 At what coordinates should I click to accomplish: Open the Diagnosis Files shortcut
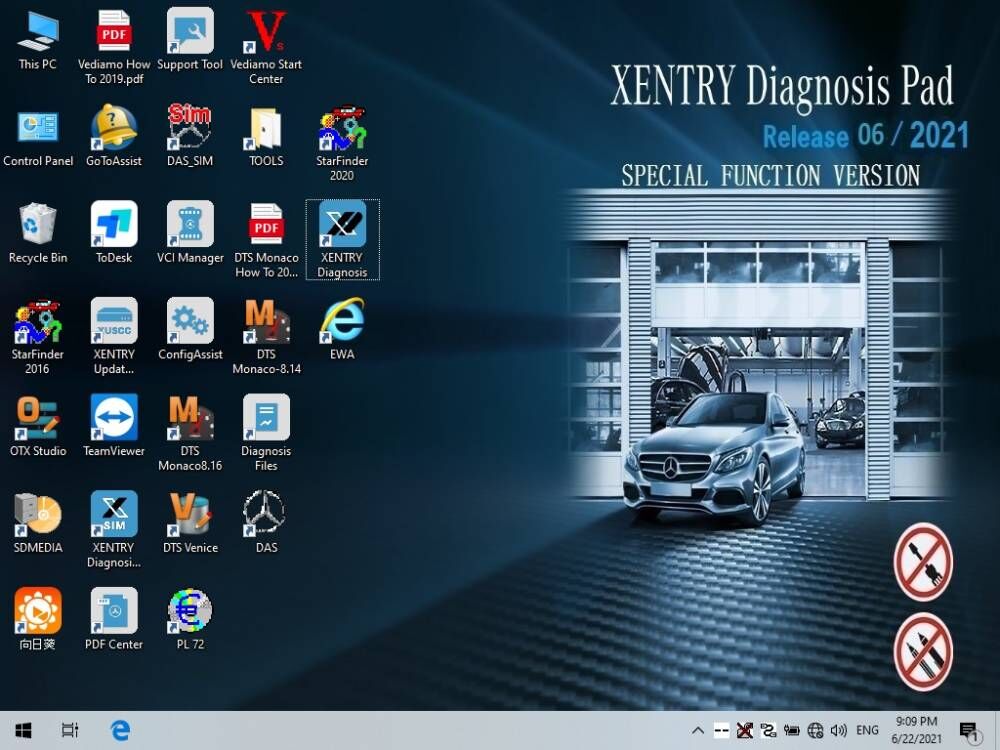pyautogui.click(x=266, y=434)
